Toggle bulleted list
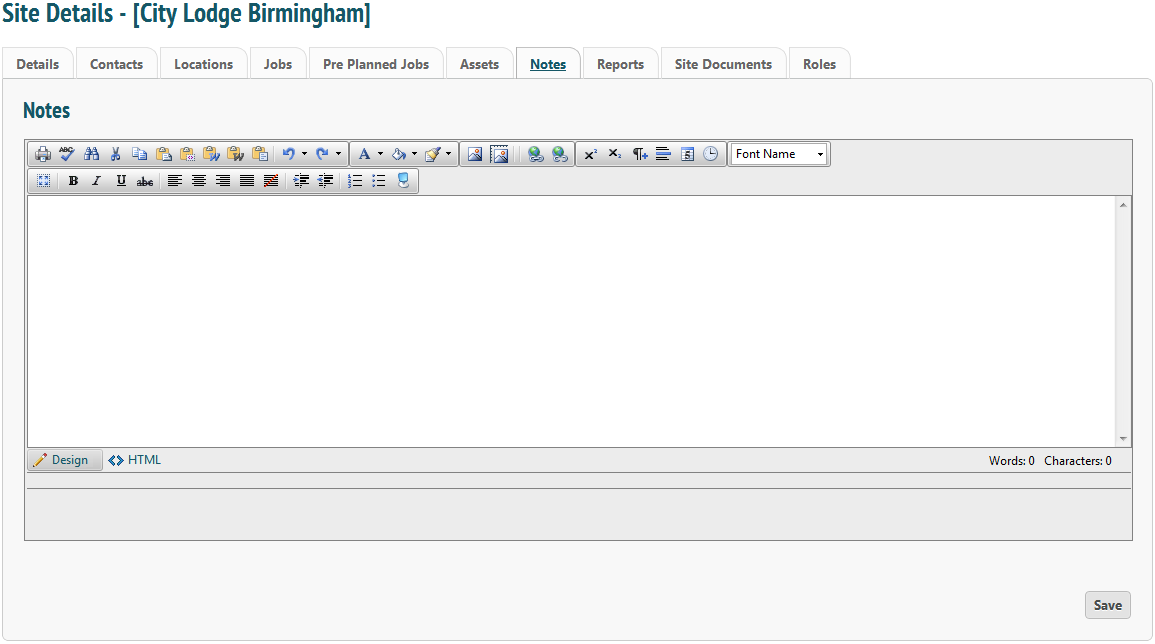 click(379, 181)
